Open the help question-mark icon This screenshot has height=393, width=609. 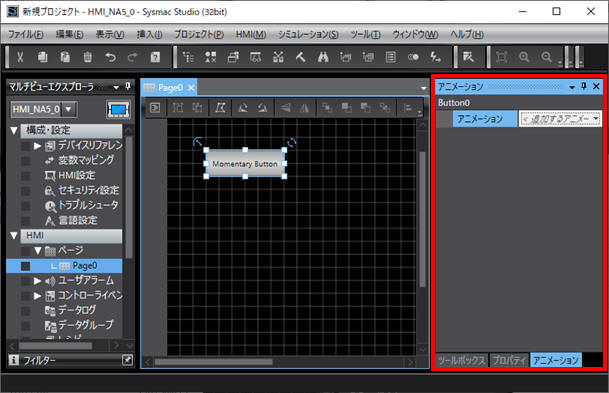coord(155,57)
